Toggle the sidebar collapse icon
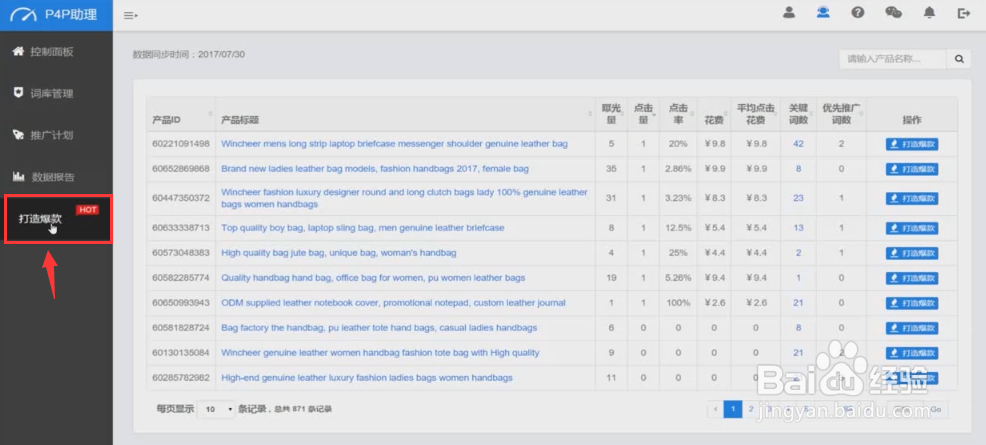The image size is (986, 445). [130, 15]
